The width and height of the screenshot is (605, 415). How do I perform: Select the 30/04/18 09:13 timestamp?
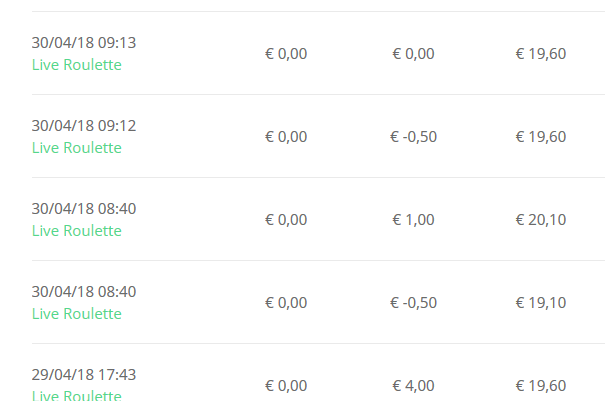(x=84, y=43)
